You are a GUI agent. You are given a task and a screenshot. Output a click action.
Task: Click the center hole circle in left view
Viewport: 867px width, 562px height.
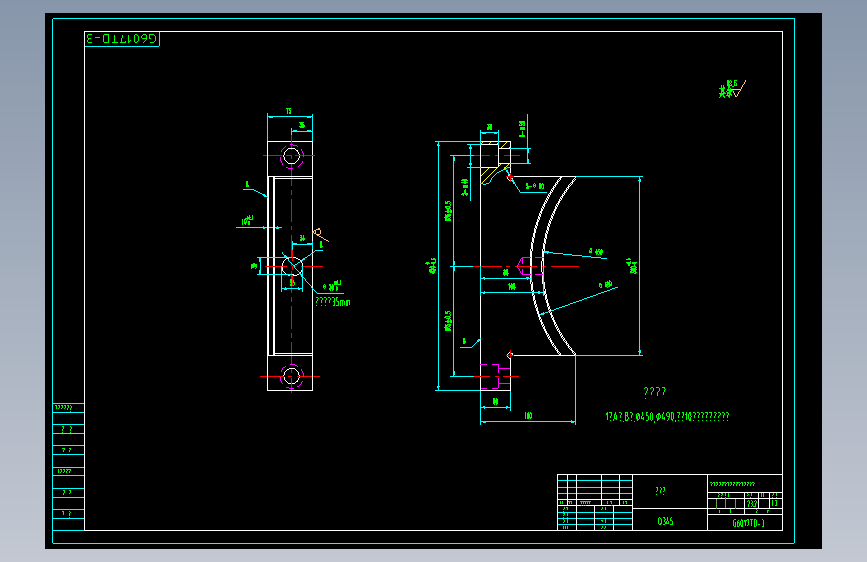click(293, 267)
